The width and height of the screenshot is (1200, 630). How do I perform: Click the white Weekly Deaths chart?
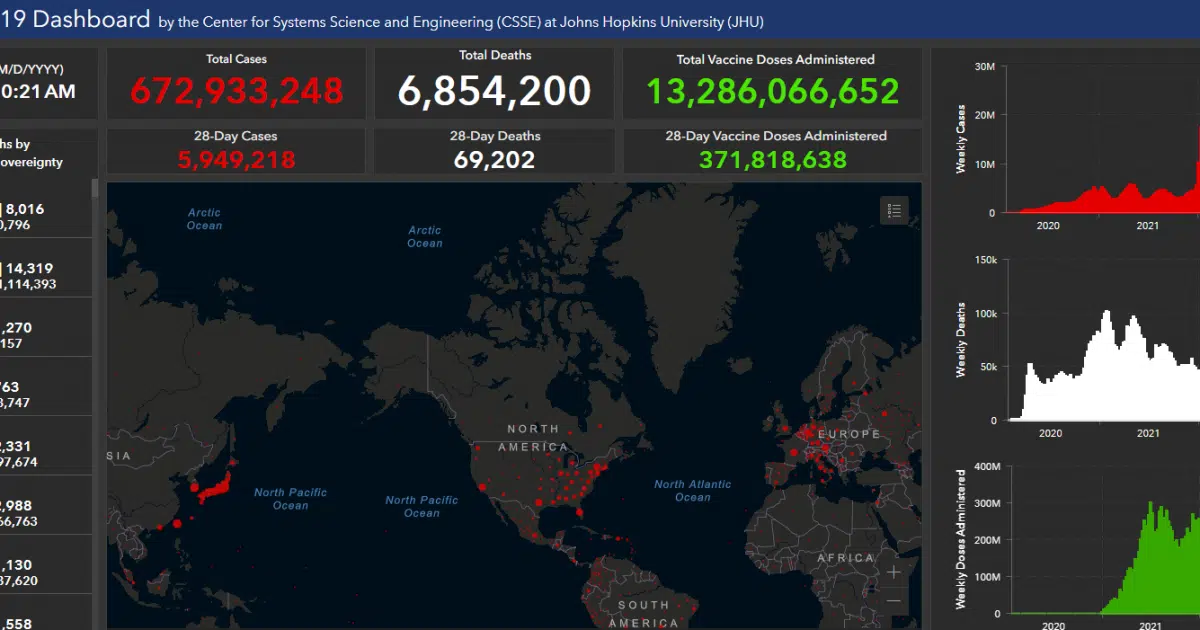tap(1100, 370)
